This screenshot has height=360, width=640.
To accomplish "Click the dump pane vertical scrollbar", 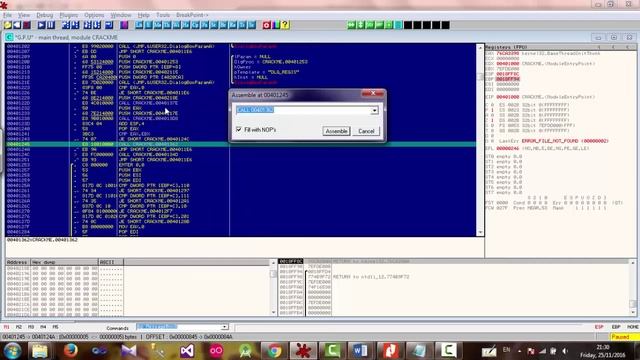I will (x=273, y=287).
